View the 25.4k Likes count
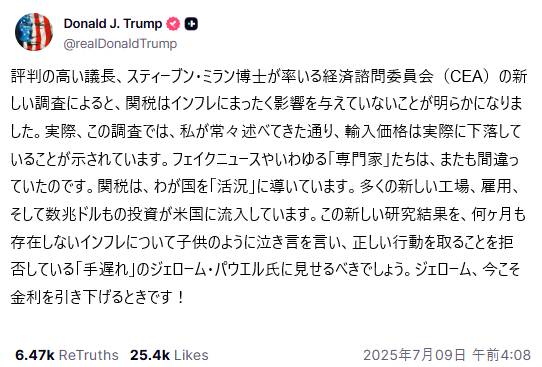The image size is (542, 367). [x=150, y=355]
